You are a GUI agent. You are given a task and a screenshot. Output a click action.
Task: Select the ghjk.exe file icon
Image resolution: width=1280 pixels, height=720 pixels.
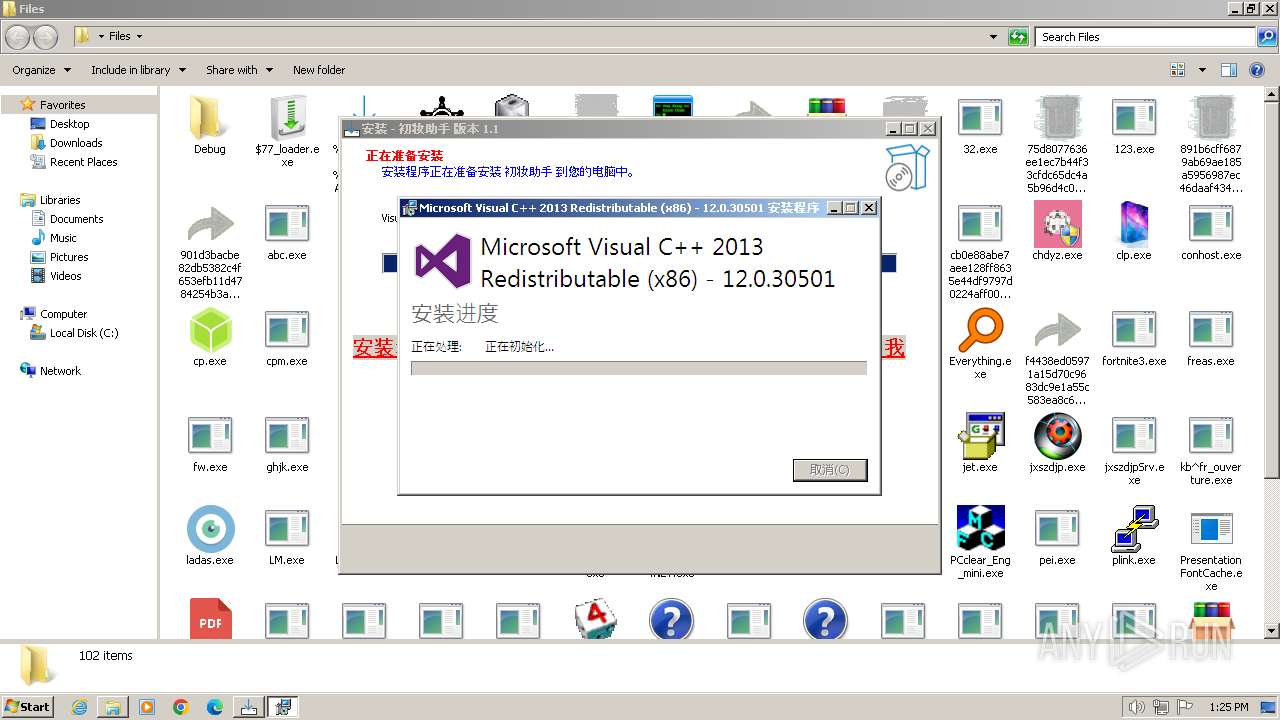pos(287,436)
